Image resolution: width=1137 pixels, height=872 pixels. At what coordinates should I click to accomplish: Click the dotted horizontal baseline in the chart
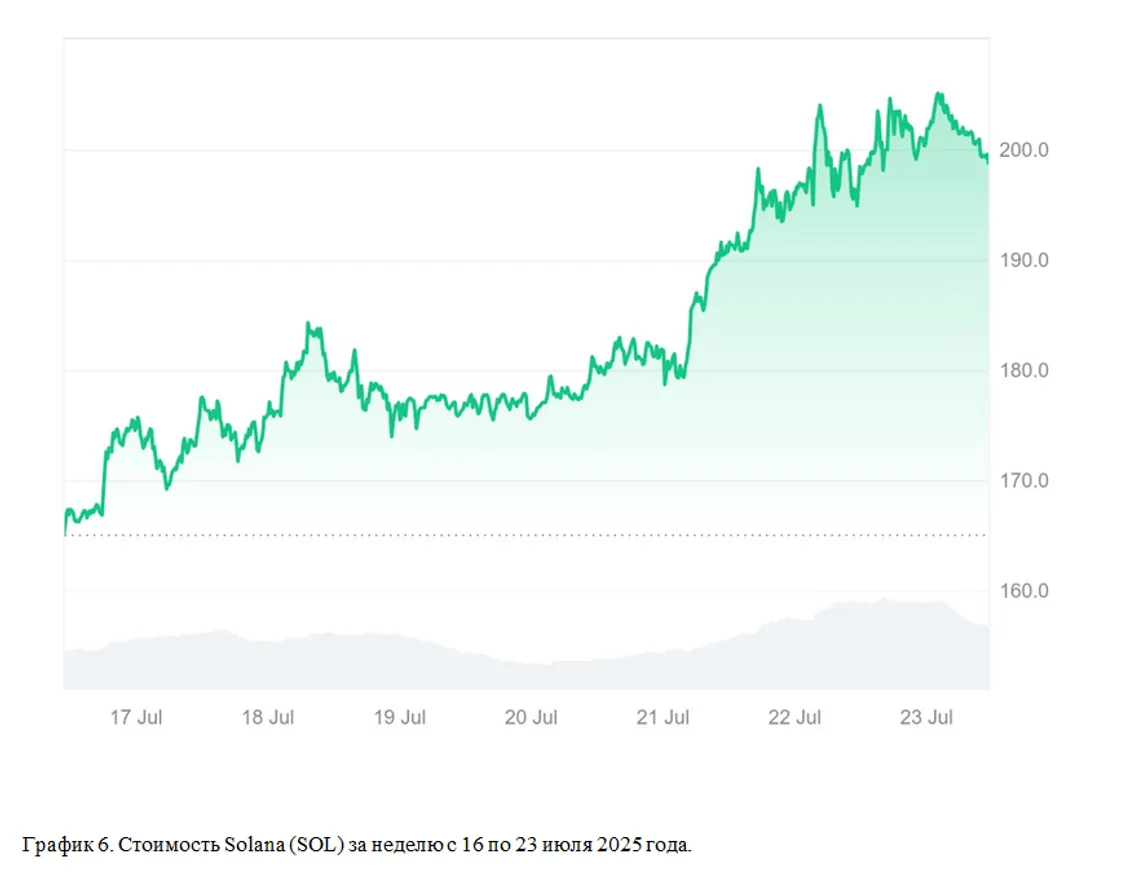(500, 535)
